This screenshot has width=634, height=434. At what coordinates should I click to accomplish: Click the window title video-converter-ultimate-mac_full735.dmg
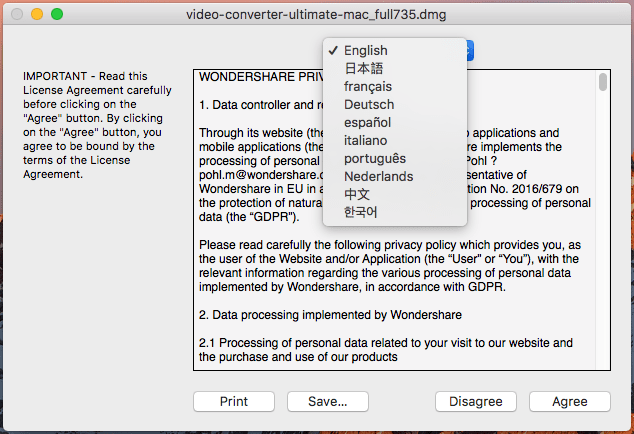point(316,15)
